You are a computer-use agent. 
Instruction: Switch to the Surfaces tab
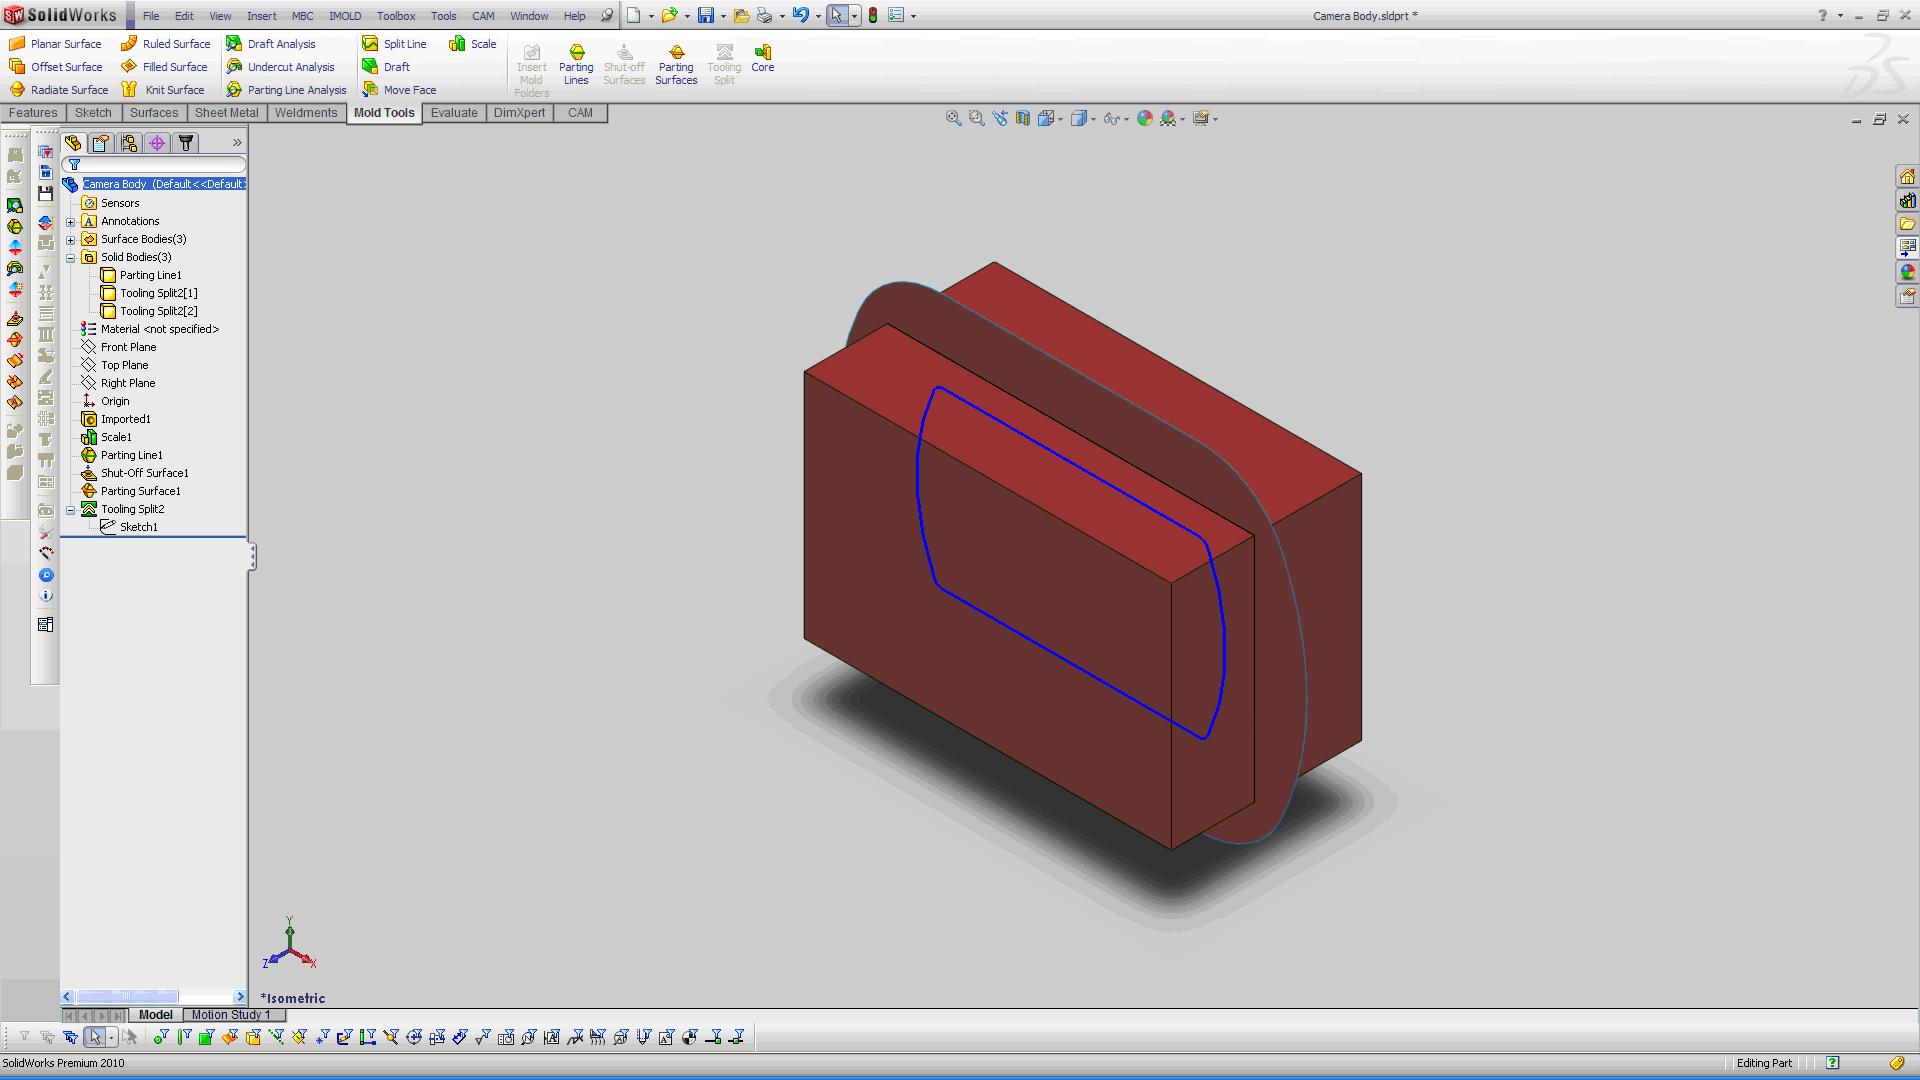click(x=154, y=113)
